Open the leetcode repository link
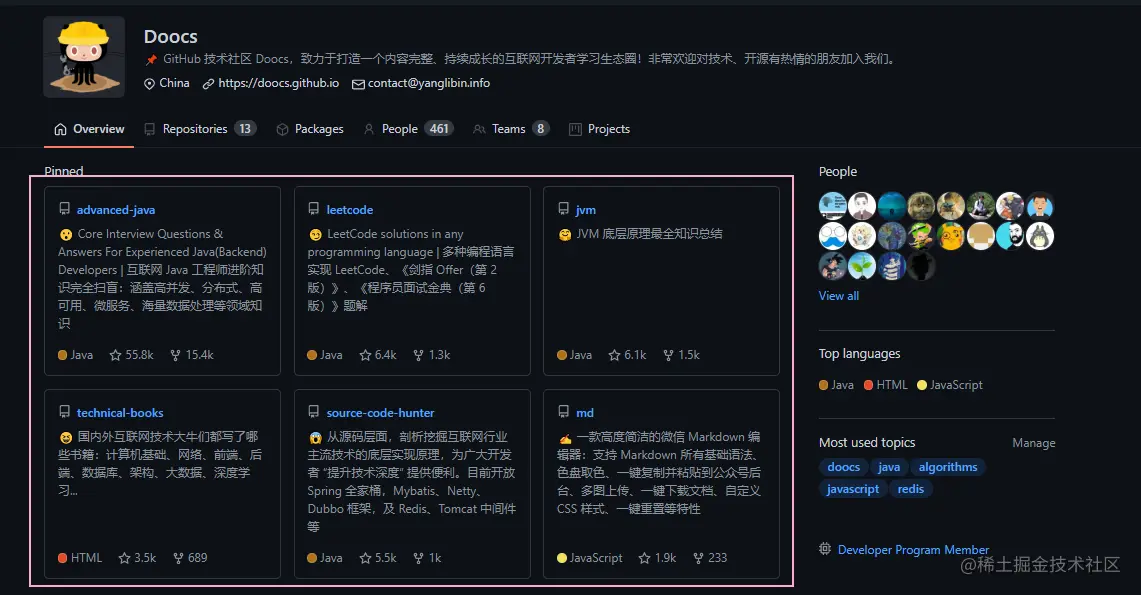1141x595 pixels. tap(349, 209)
